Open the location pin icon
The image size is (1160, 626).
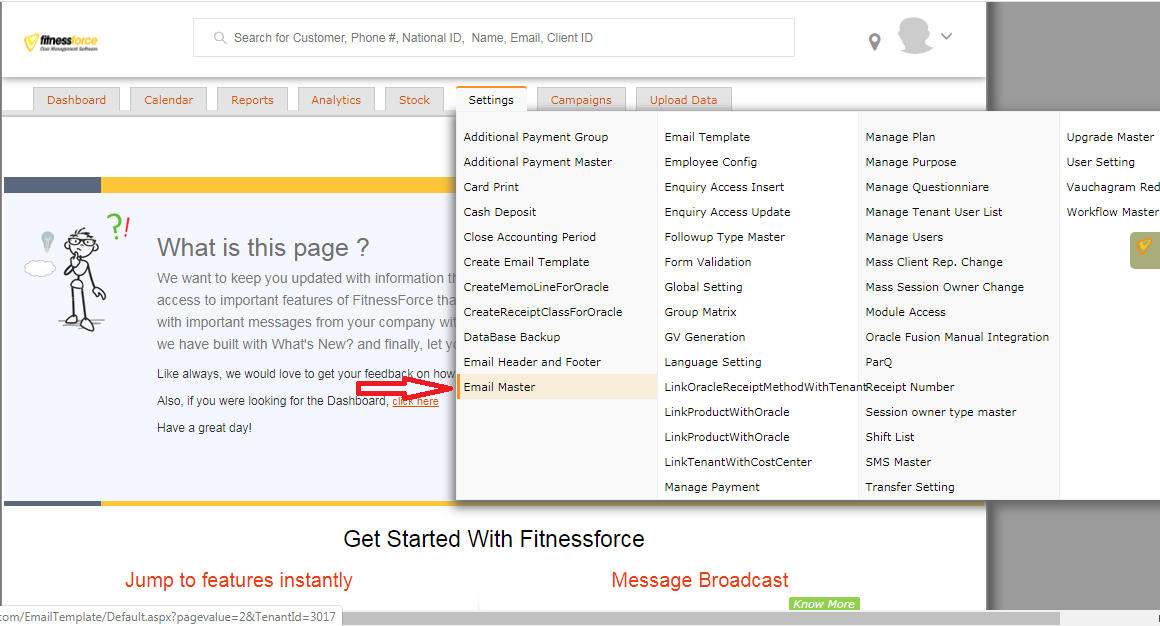(874, 42)
